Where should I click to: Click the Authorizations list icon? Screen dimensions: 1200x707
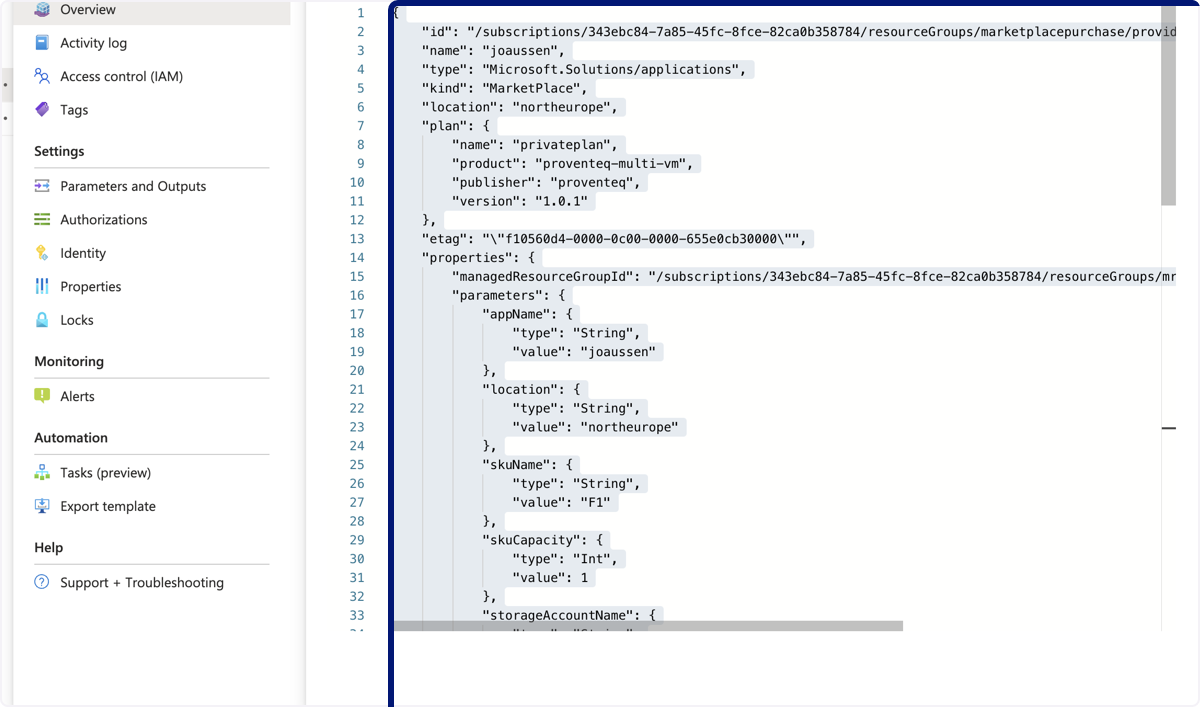(x=42, y=219)
